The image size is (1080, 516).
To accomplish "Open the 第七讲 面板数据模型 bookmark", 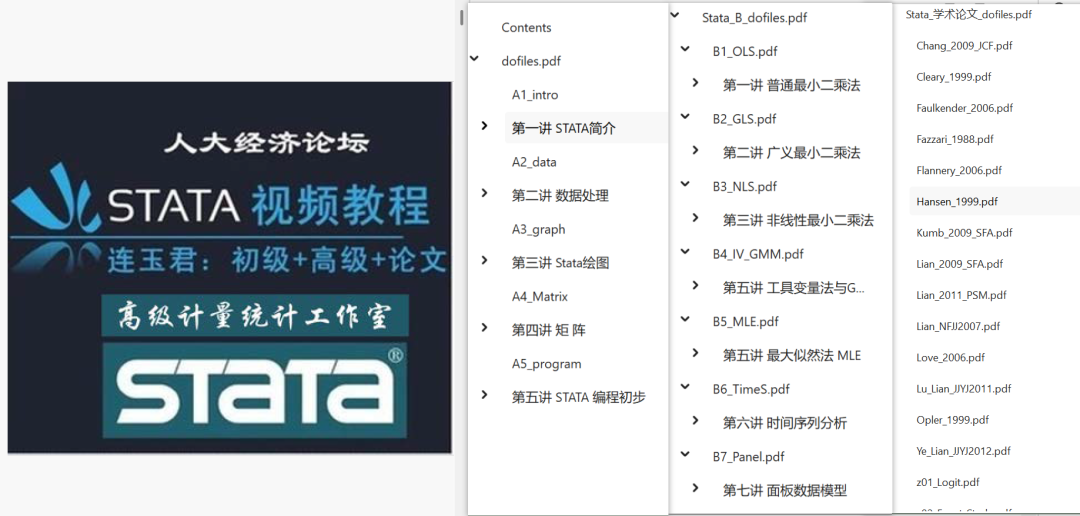I will (784, 490).
